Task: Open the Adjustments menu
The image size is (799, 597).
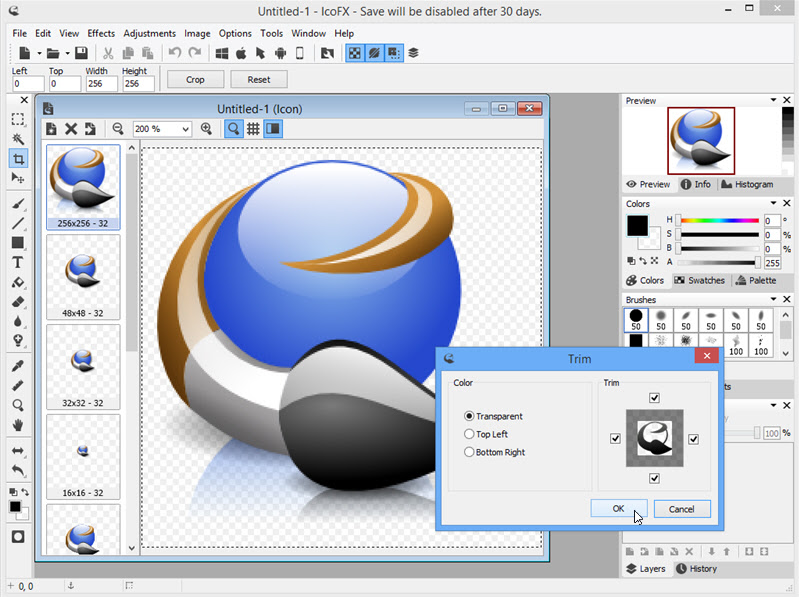Action: [x=149, y=33]
